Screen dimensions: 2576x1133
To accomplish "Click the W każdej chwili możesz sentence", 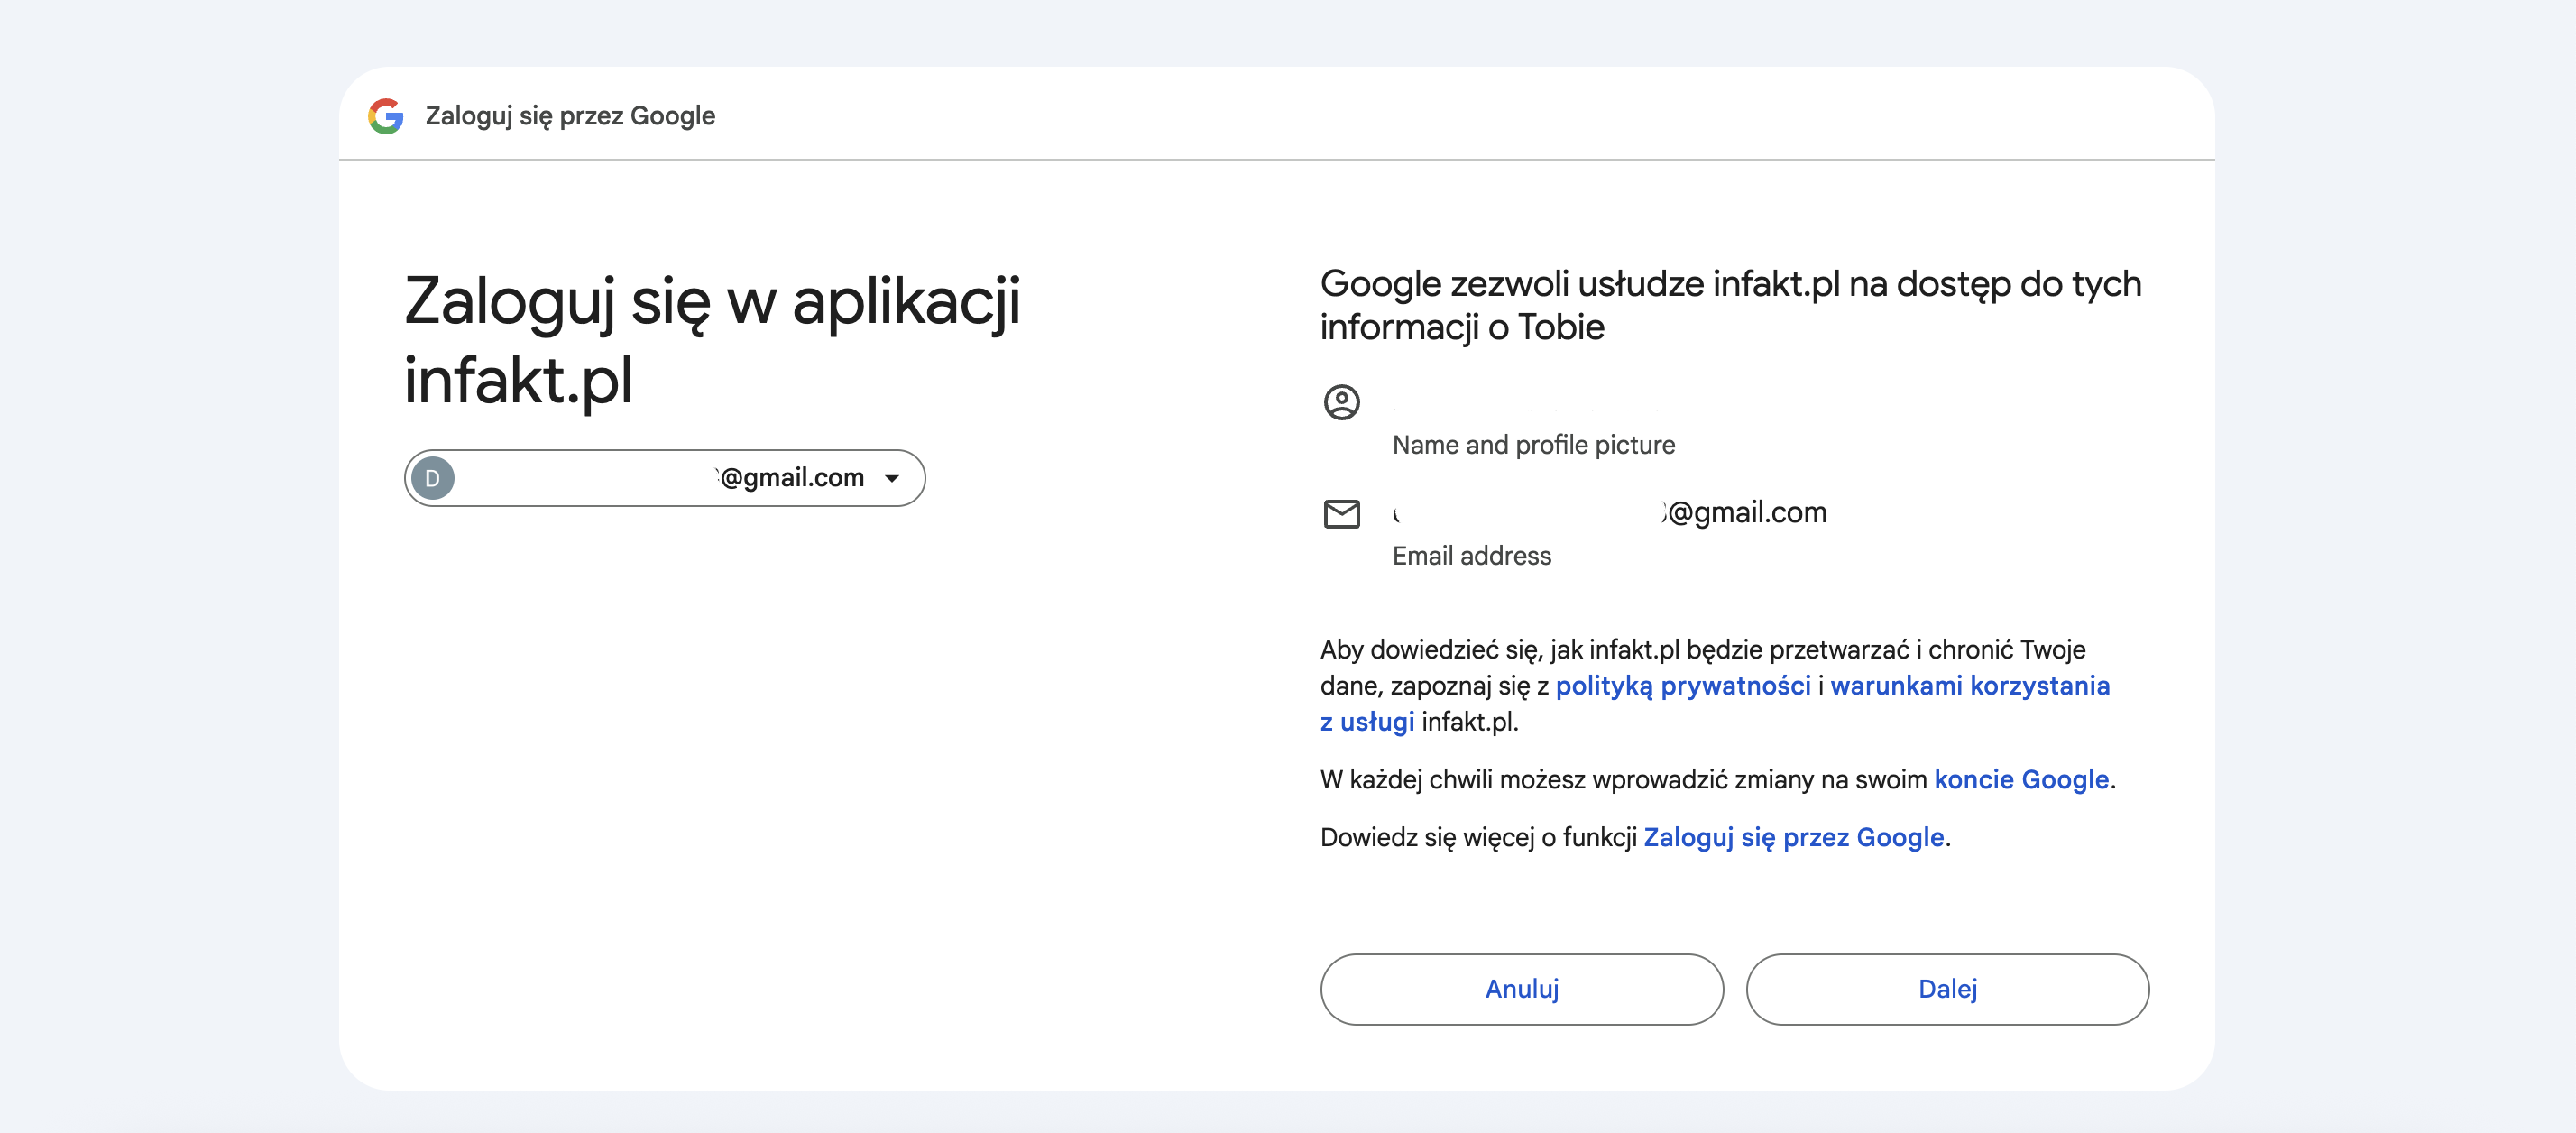I will (1717, 780).
